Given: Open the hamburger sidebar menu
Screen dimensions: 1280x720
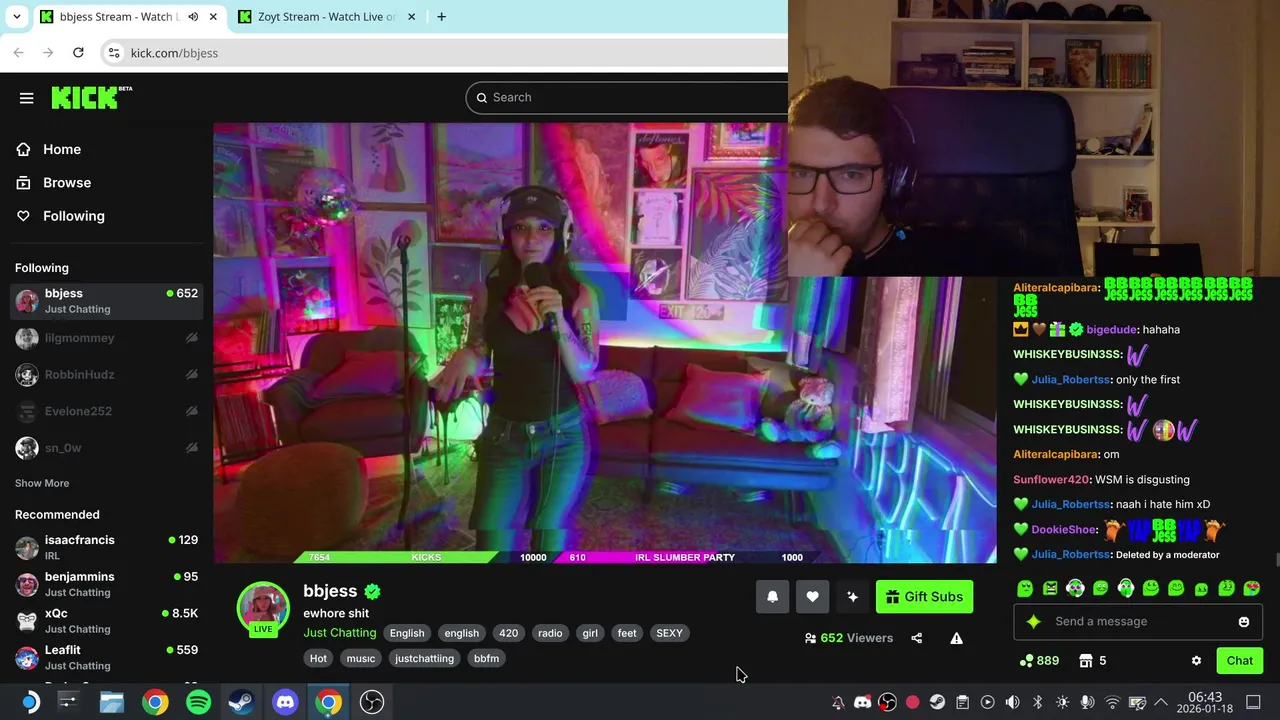Looking at the screenshot, I should click(27, 98).
